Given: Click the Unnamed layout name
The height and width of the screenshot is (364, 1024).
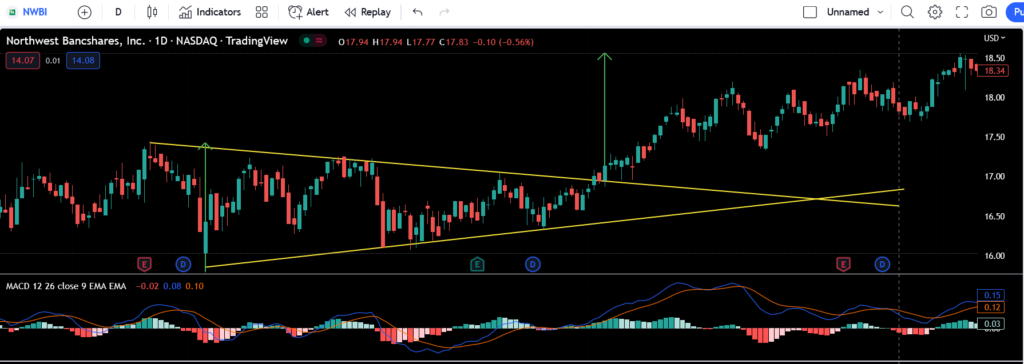Looking at the screenshot, I should [848, 12].
